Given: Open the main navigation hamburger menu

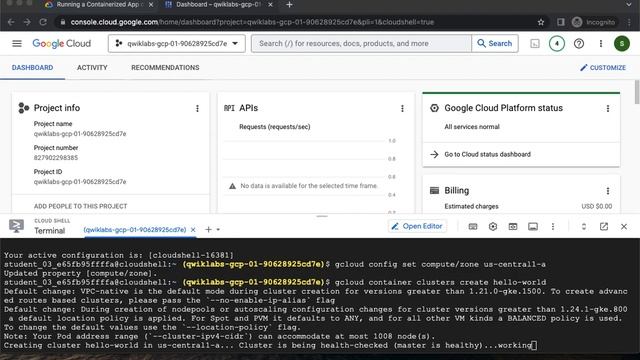Looking at the screenshot, I should click(17, 43).
